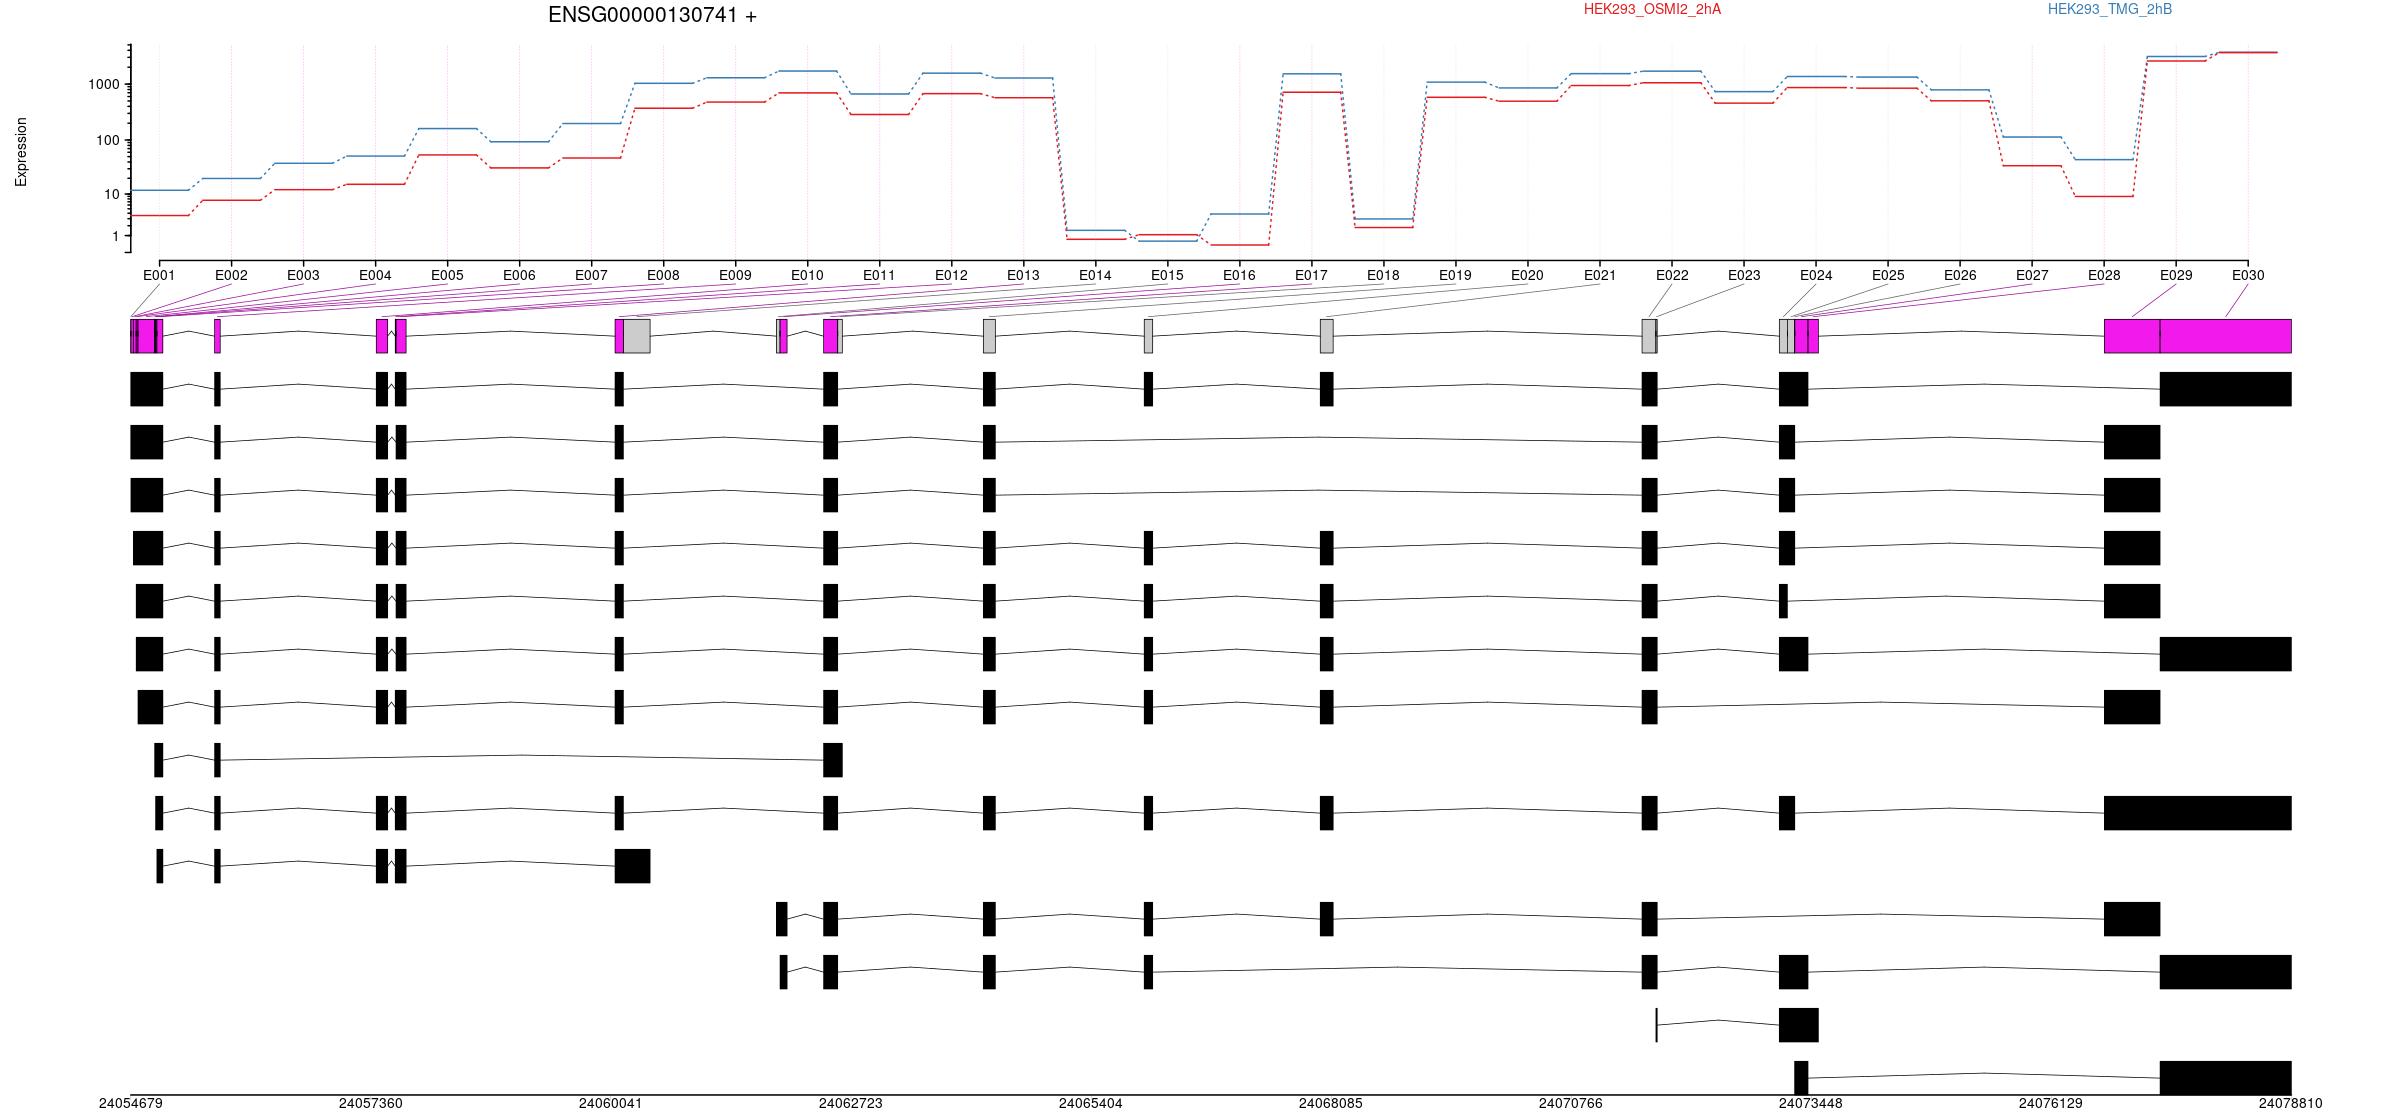Click exon bin label E014

tap(1095, 275)
